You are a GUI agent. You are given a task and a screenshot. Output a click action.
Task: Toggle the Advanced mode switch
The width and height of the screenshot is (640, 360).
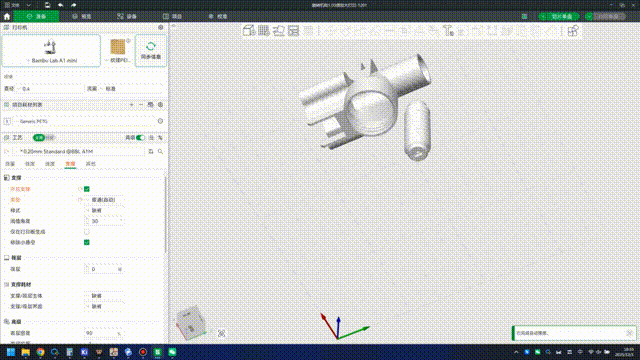140,138
